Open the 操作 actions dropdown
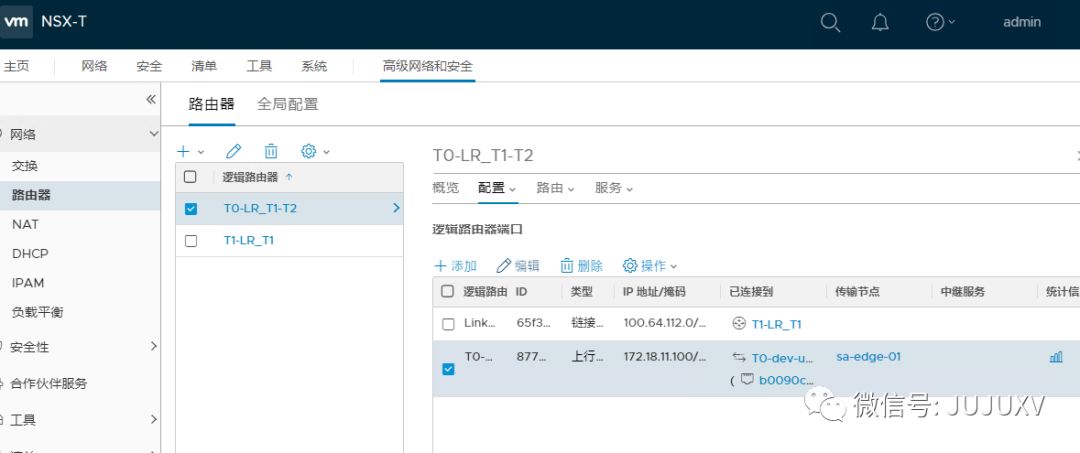This screenshot has height=453, width=1080. click(x=650, y=266)
